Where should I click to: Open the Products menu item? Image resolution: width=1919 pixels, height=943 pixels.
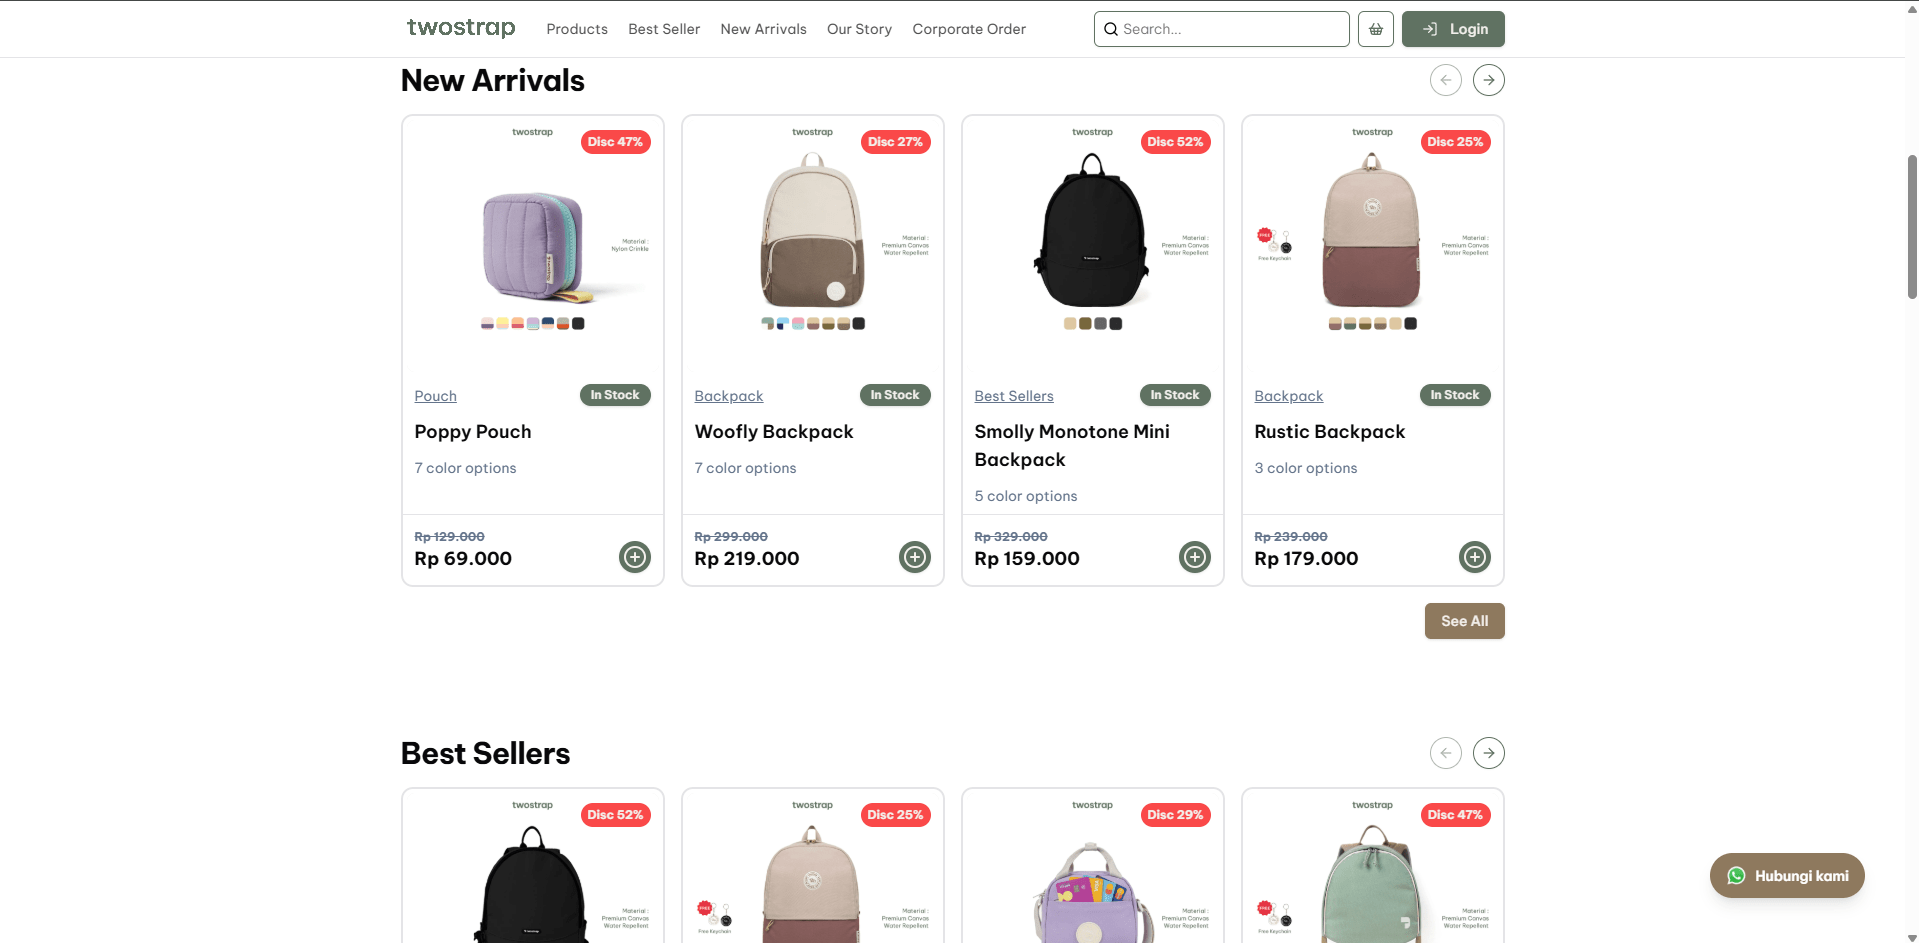click(577, 29)
